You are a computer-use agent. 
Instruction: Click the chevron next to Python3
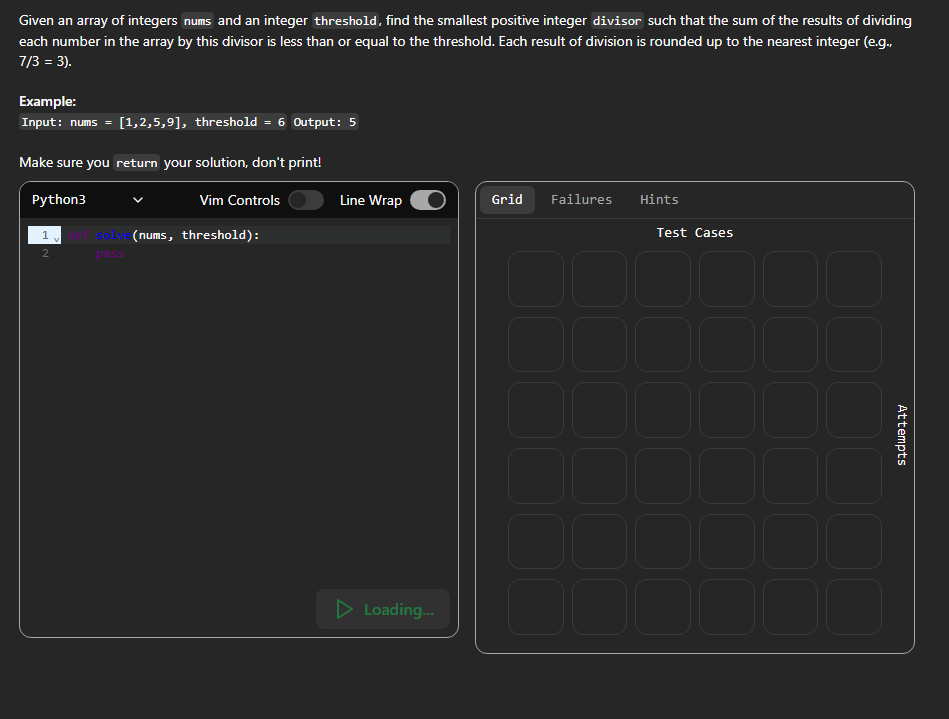pyautogui.click(x=138, y=200)
